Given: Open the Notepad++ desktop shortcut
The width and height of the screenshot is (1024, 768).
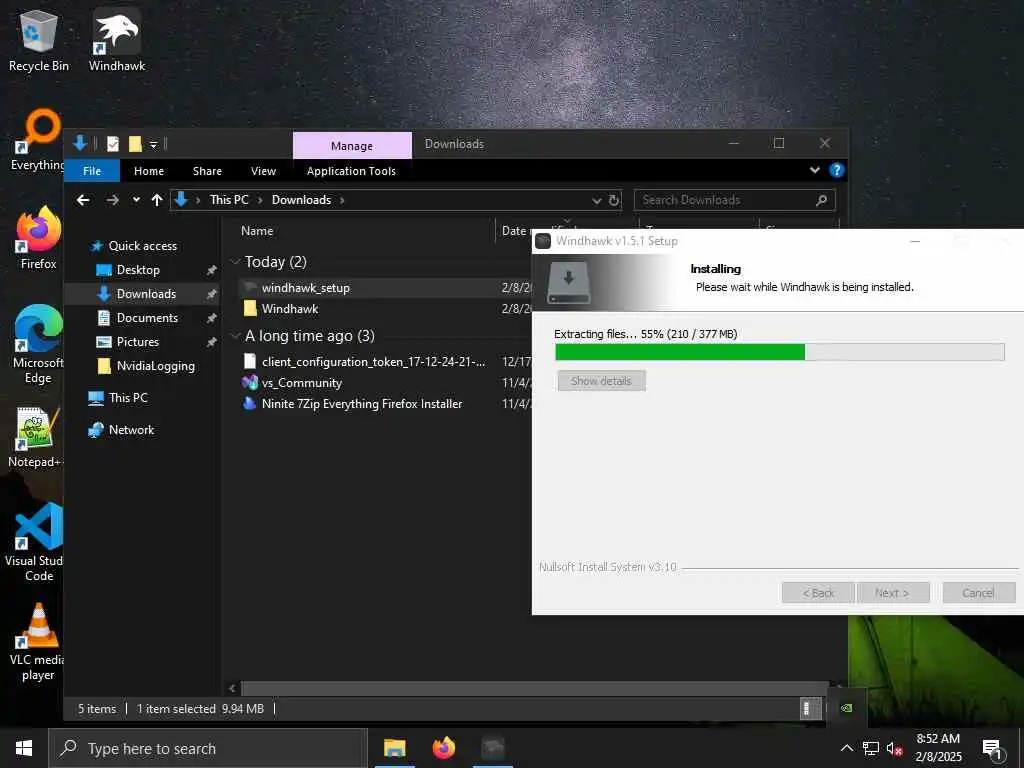Looking at the screenshot, I should coord(34,438).
